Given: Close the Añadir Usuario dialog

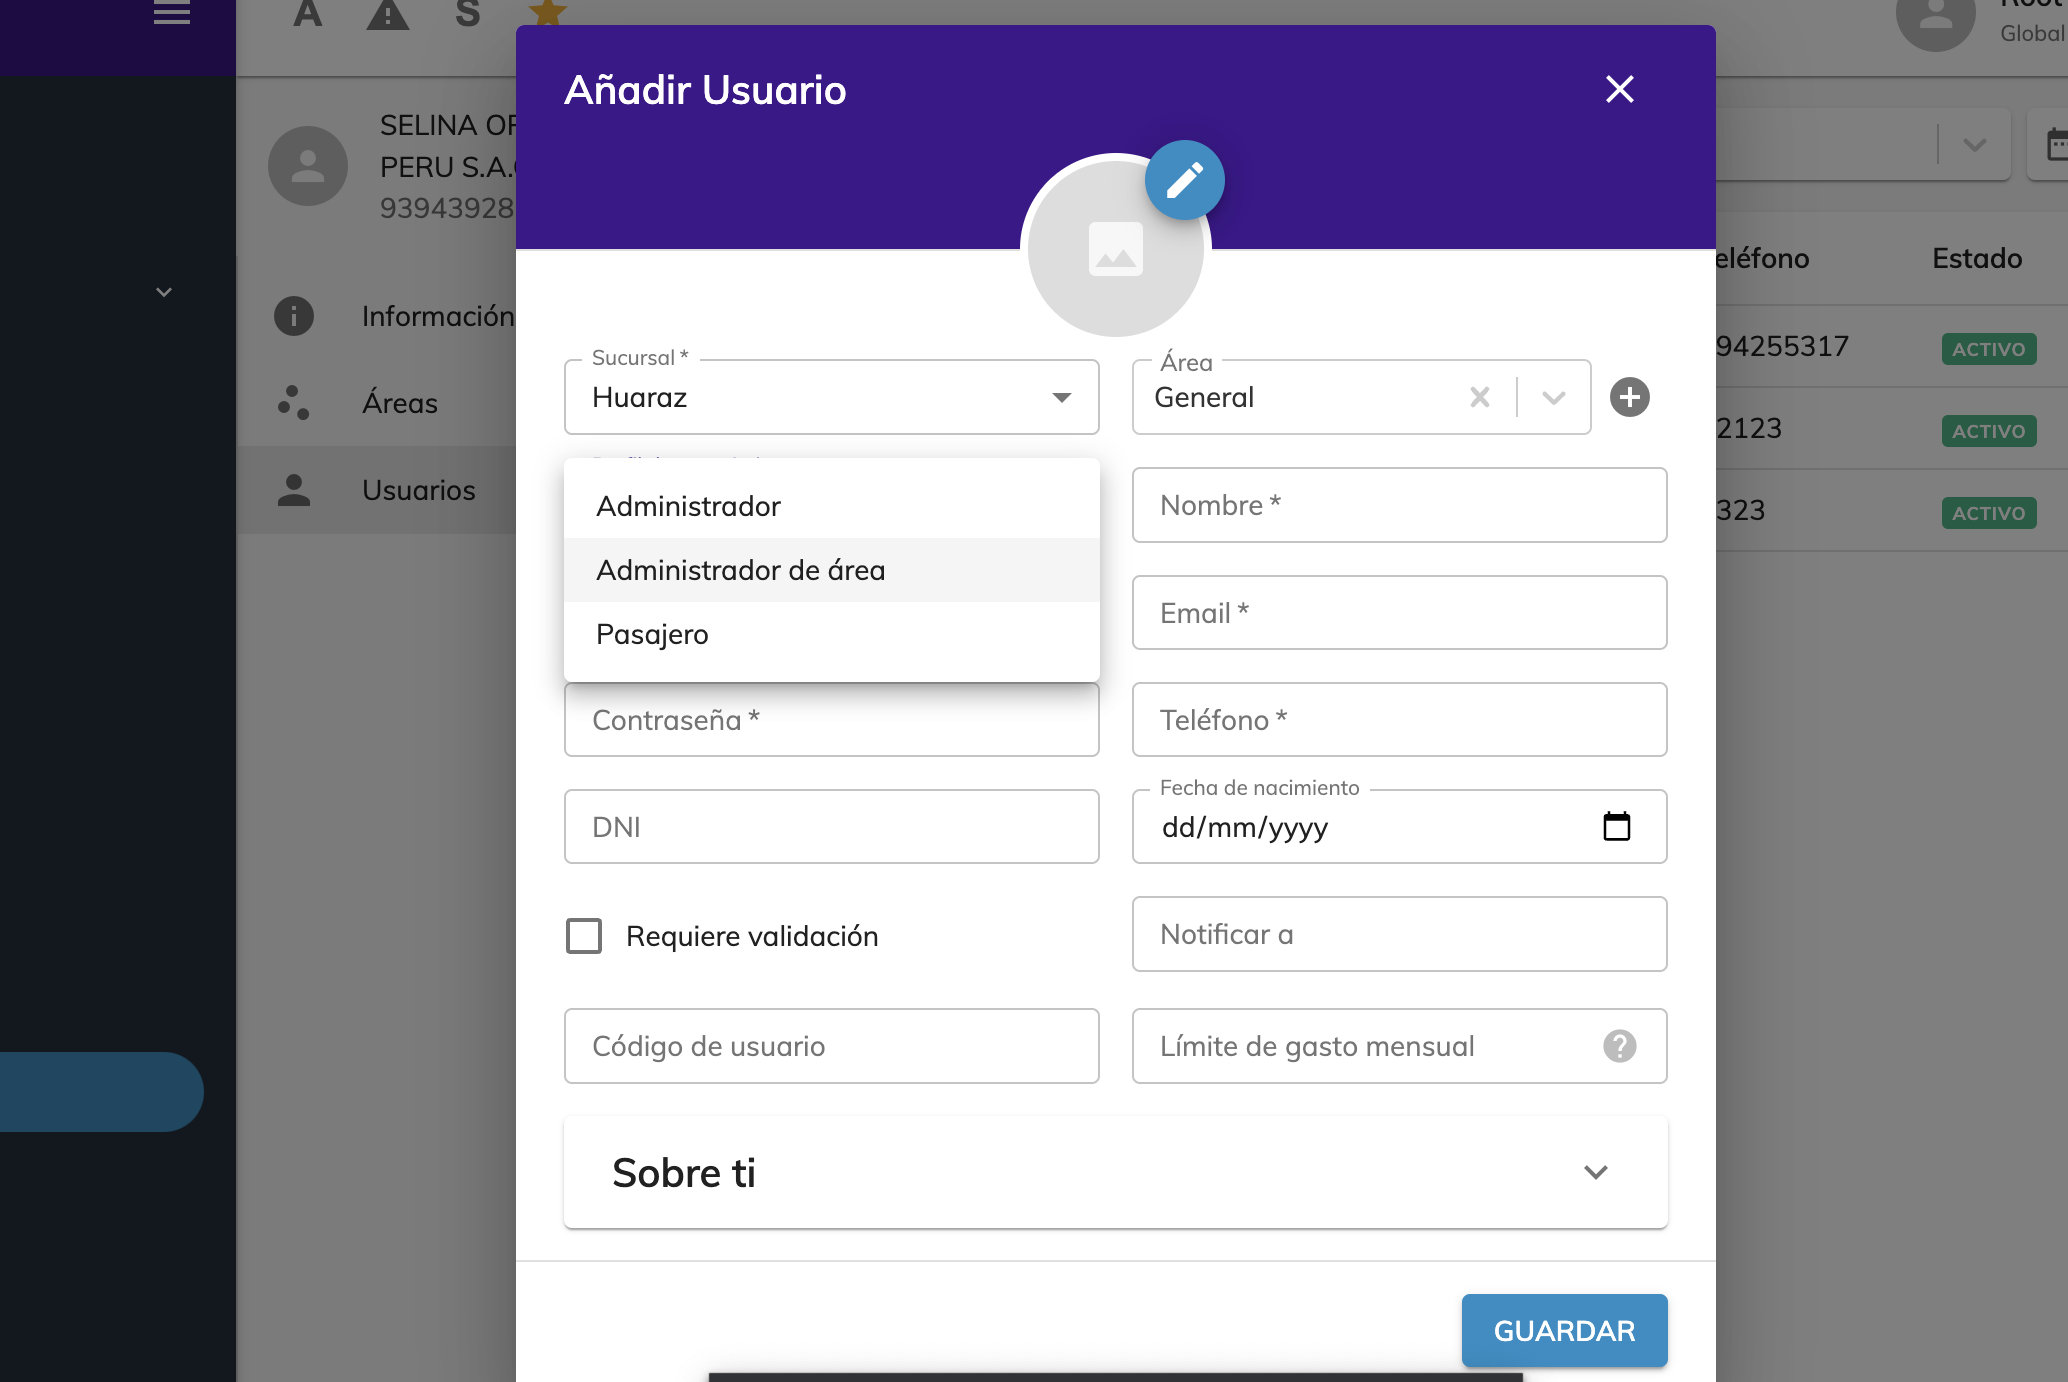Looking at the screenshot, I should pos(1619,89).
